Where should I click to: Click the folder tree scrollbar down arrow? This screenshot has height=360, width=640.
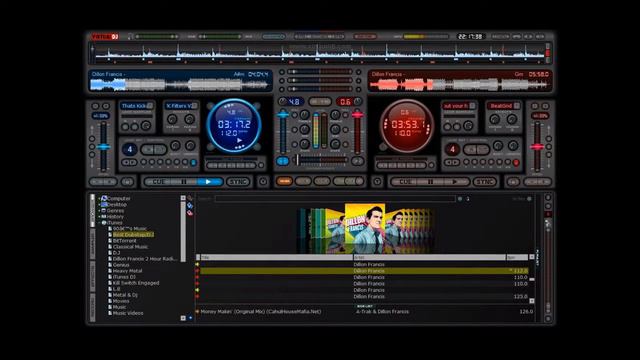(183, 318)
